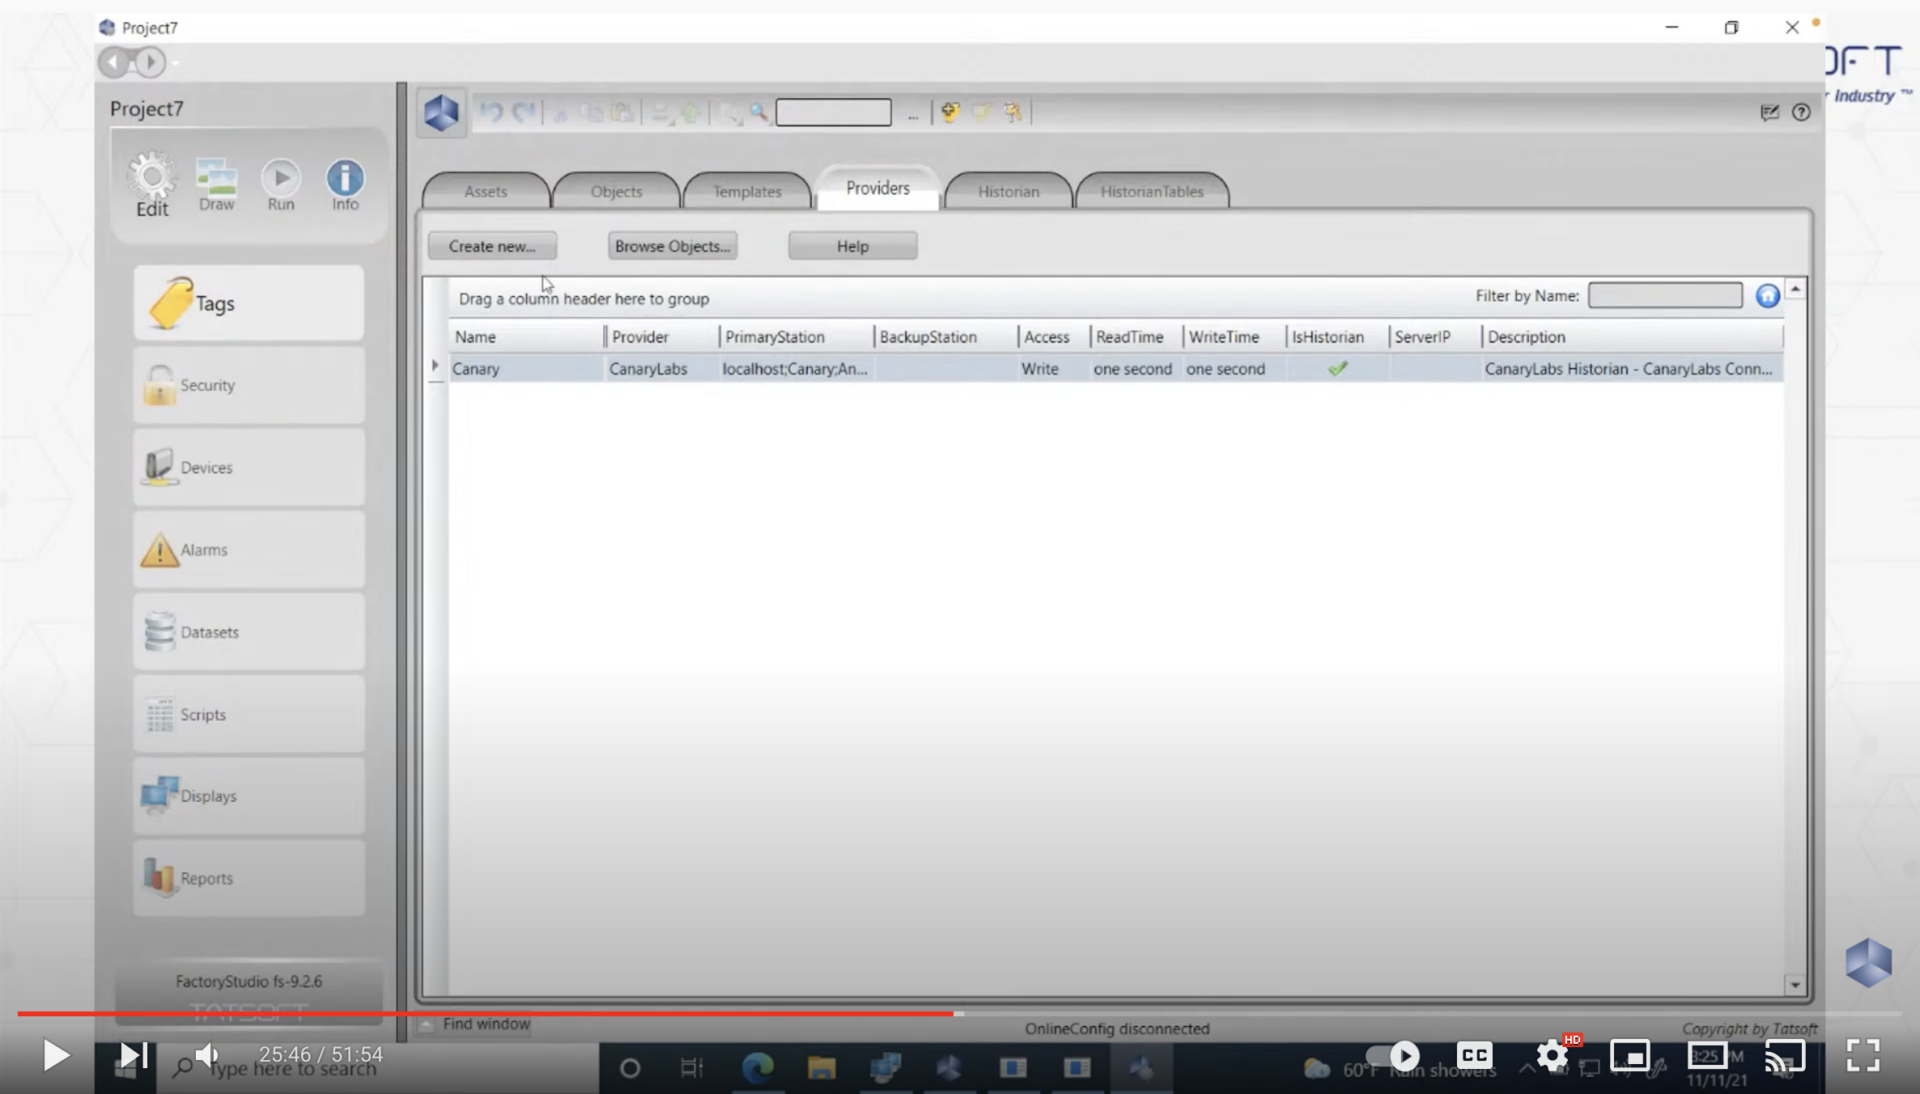This screenshot has width=1920, height=1094.
Task: Click the Filter by Name input field
Action: (1665, 295)
